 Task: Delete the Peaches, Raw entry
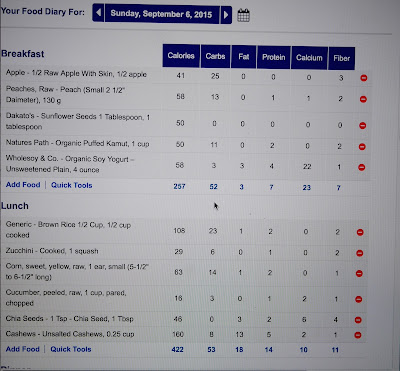tap(363, 99)
